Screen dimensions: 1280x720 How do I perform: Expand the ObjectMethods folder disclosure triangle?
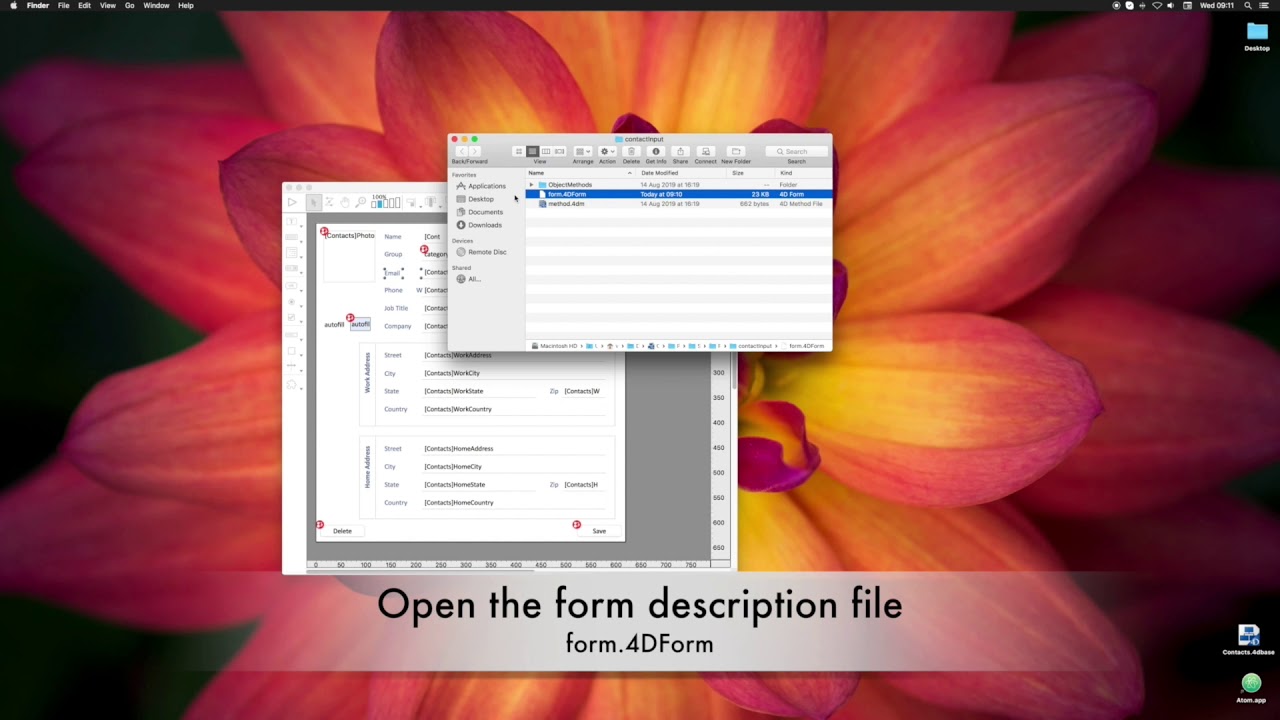click(x=531, y=185)
